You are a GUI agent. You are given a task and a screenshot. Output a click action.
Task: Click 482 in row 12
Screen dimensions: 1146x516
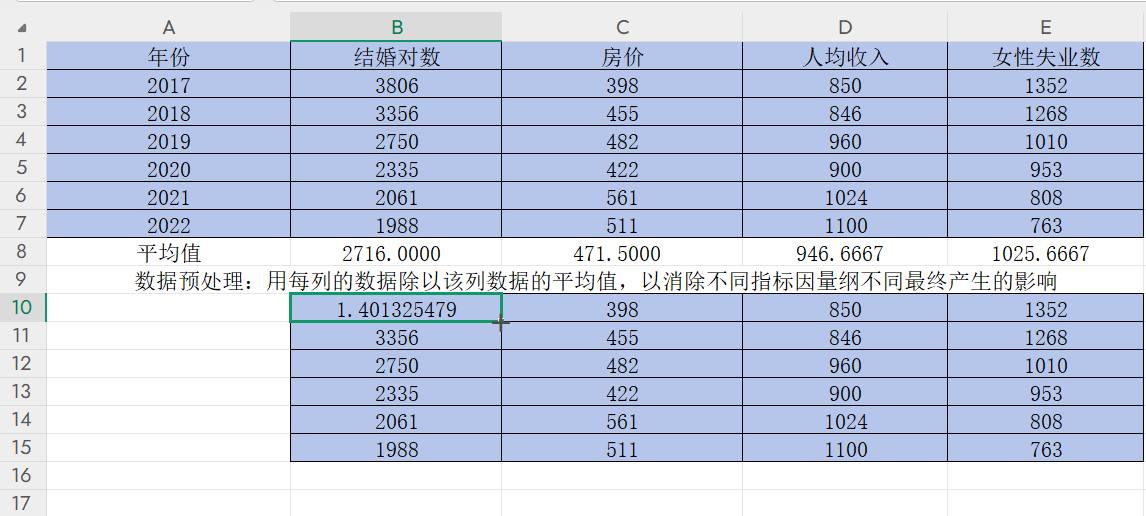pyautogui.click(x=622, y=365)
